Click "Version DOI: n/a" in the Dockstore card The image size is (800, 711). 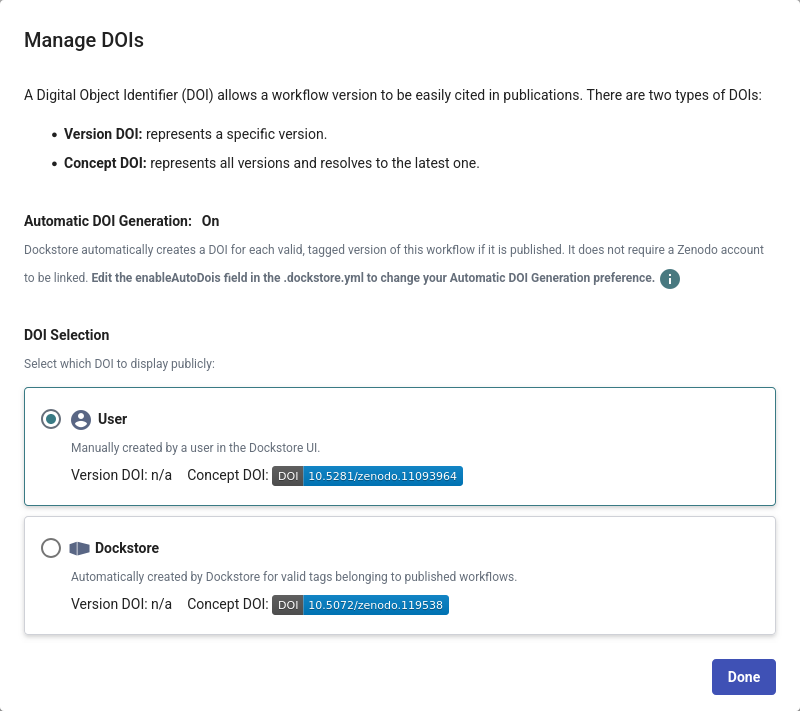pyautogui.click(x=121, y=605)
